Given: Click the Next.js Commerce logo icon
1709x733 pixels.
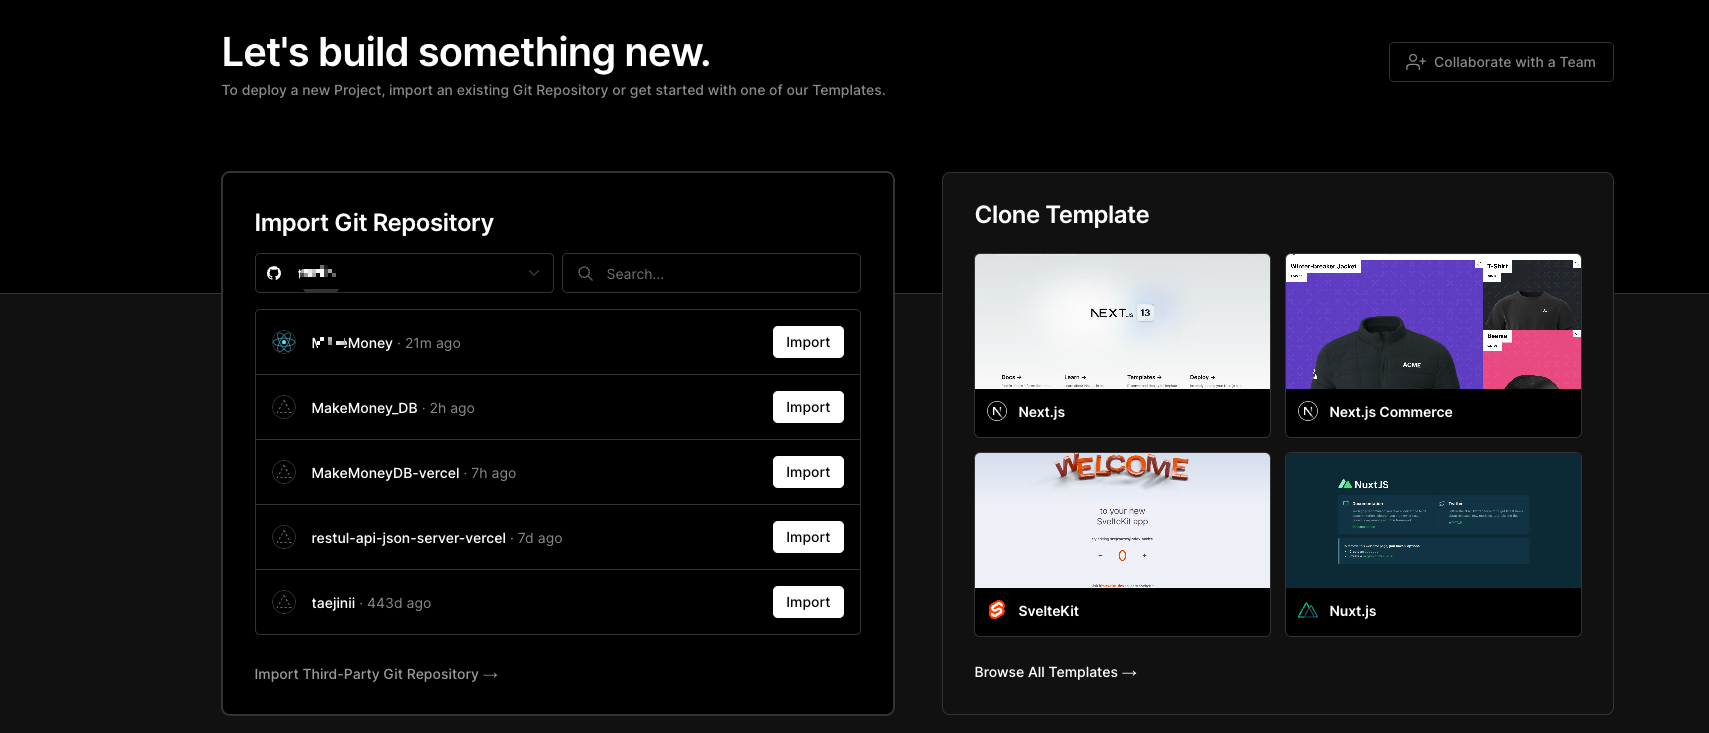Looking at the screenshot, I should [x=1308, y=411].
